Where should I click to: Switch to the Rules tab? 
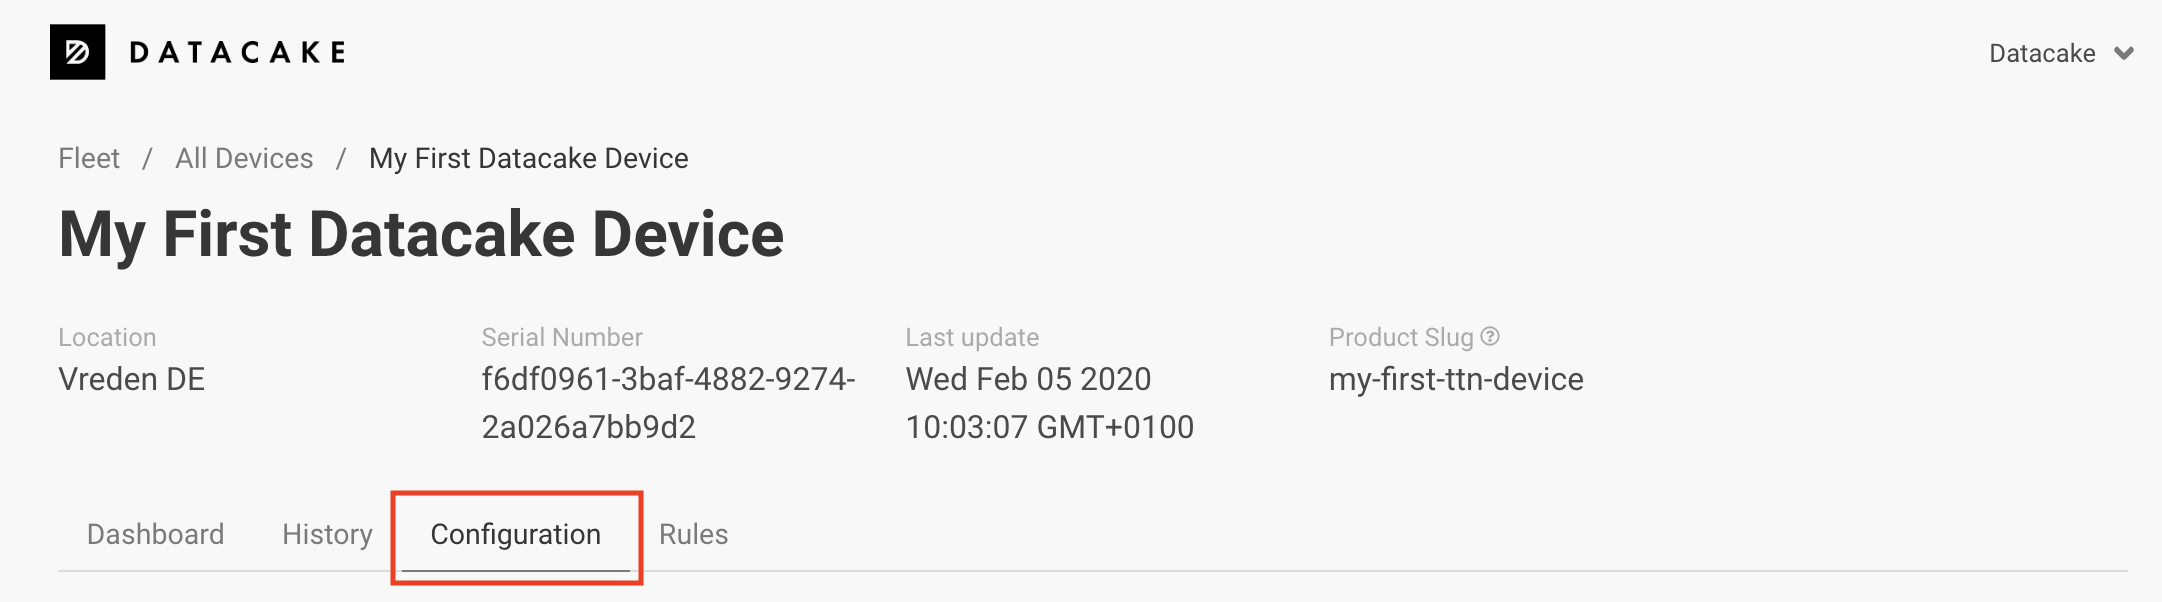point(693,534)
